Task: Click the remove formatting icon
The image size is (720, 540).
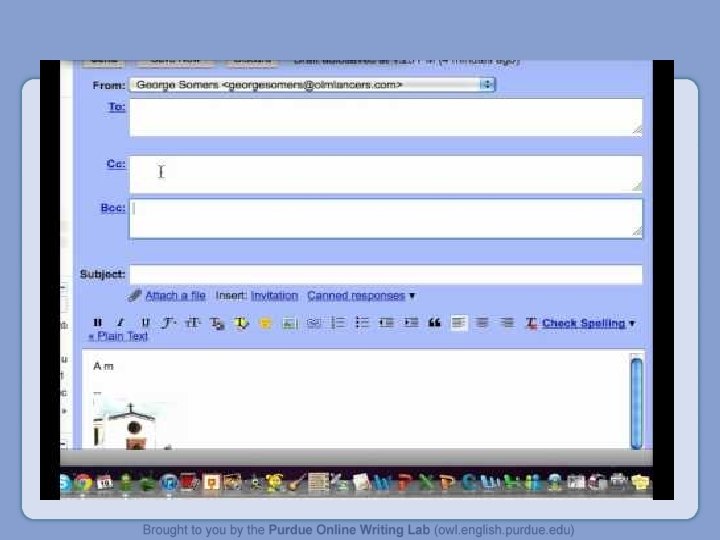Action: tap(531, 323)
